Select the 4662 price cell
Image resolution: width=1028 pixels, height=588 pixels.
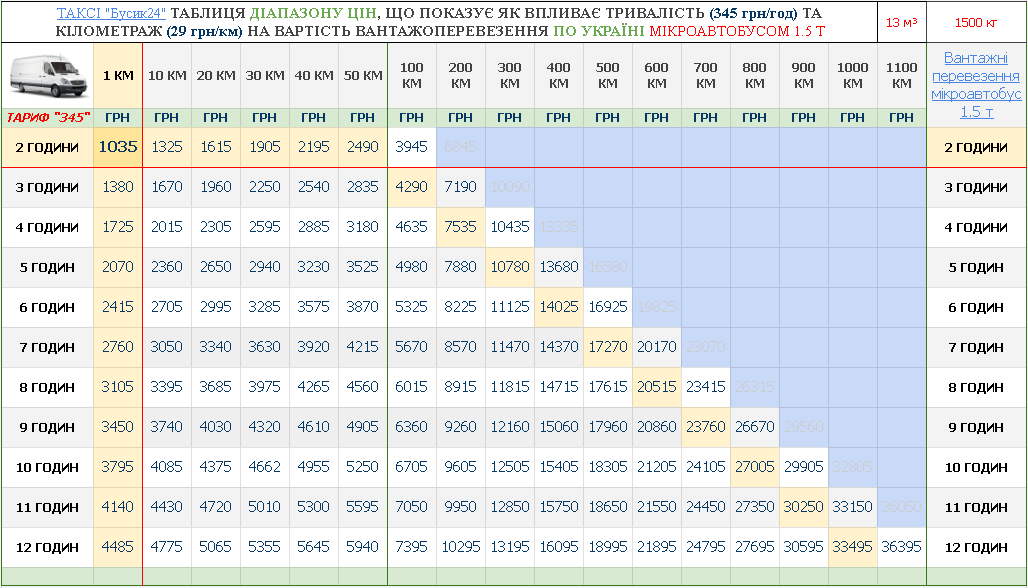pyautogui.click(x=264, y=467)
